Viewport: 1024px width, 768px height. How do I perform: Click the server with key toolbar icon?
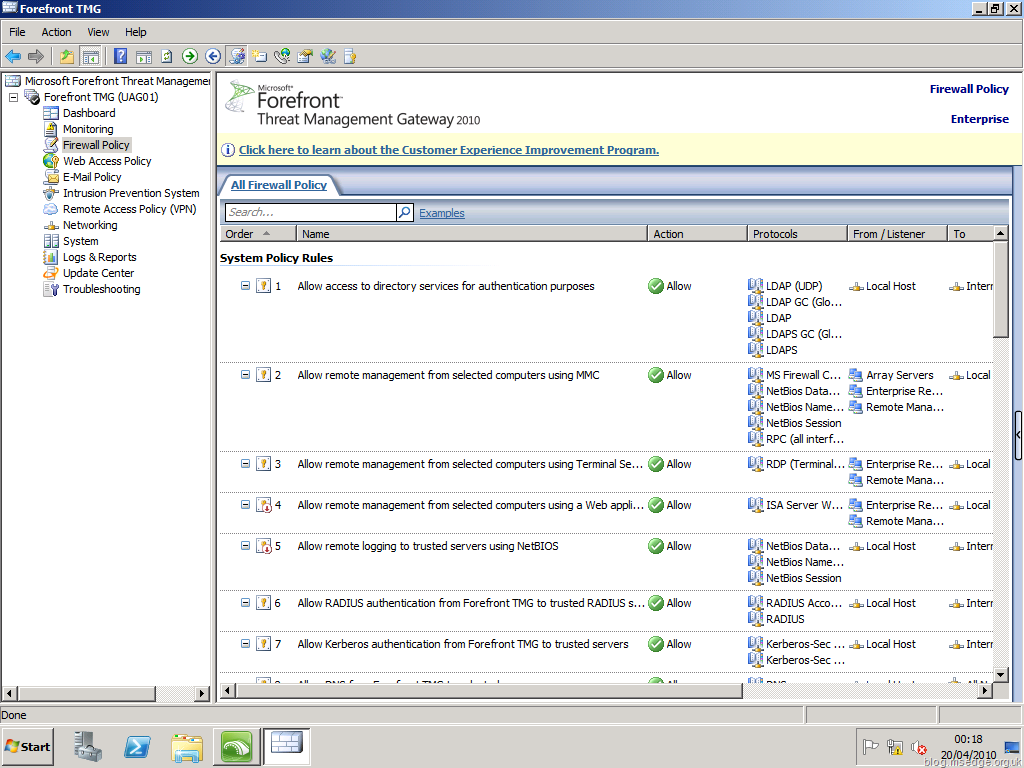[x=350, y=57]
